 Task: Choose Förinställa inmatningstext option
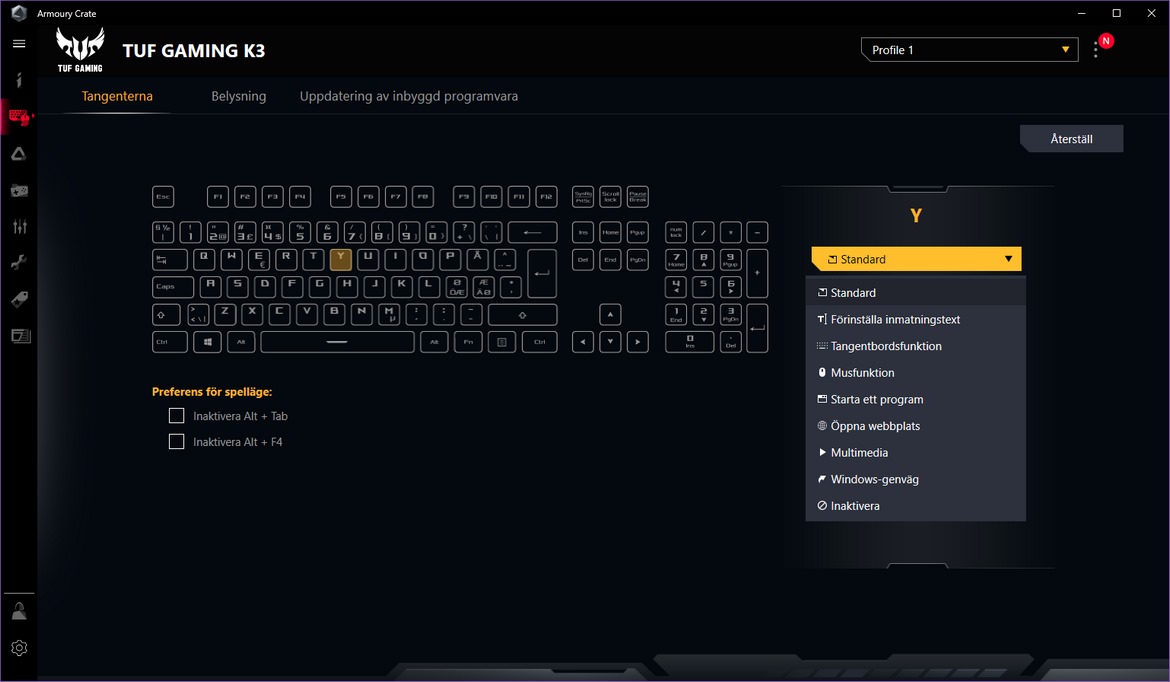(x=916, y=319)
